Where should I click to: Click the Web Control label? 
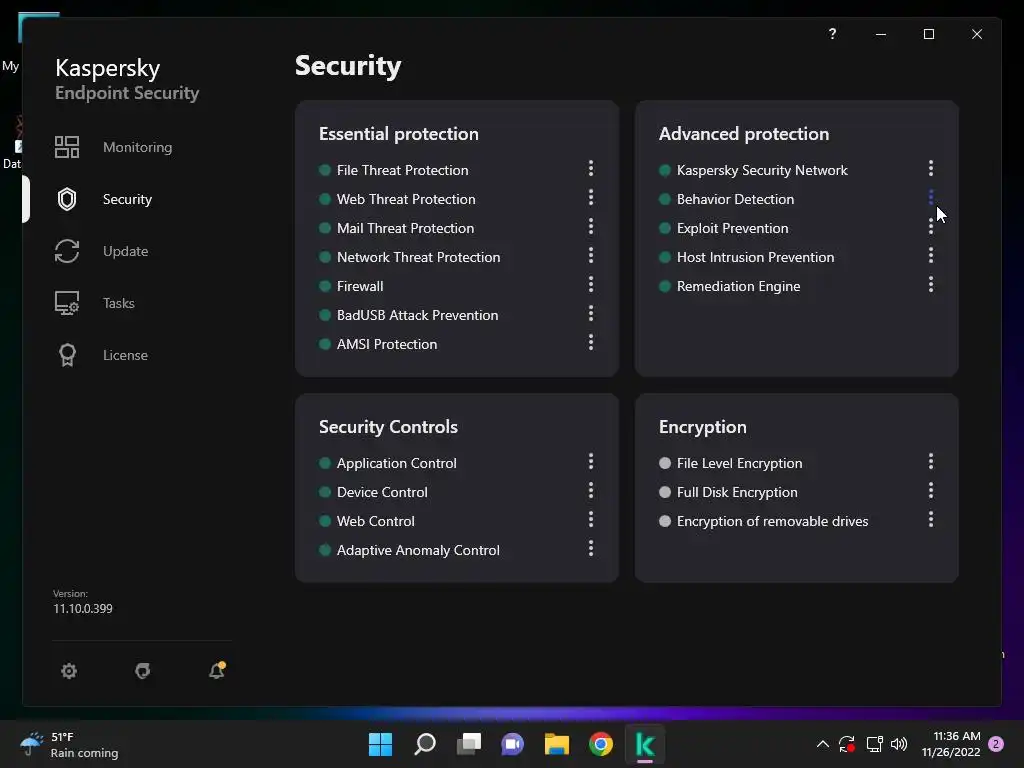[376, 521]
